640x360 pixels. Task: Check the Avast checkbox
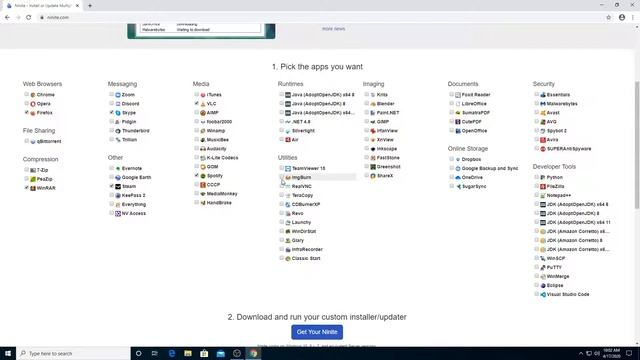(536, 112)
